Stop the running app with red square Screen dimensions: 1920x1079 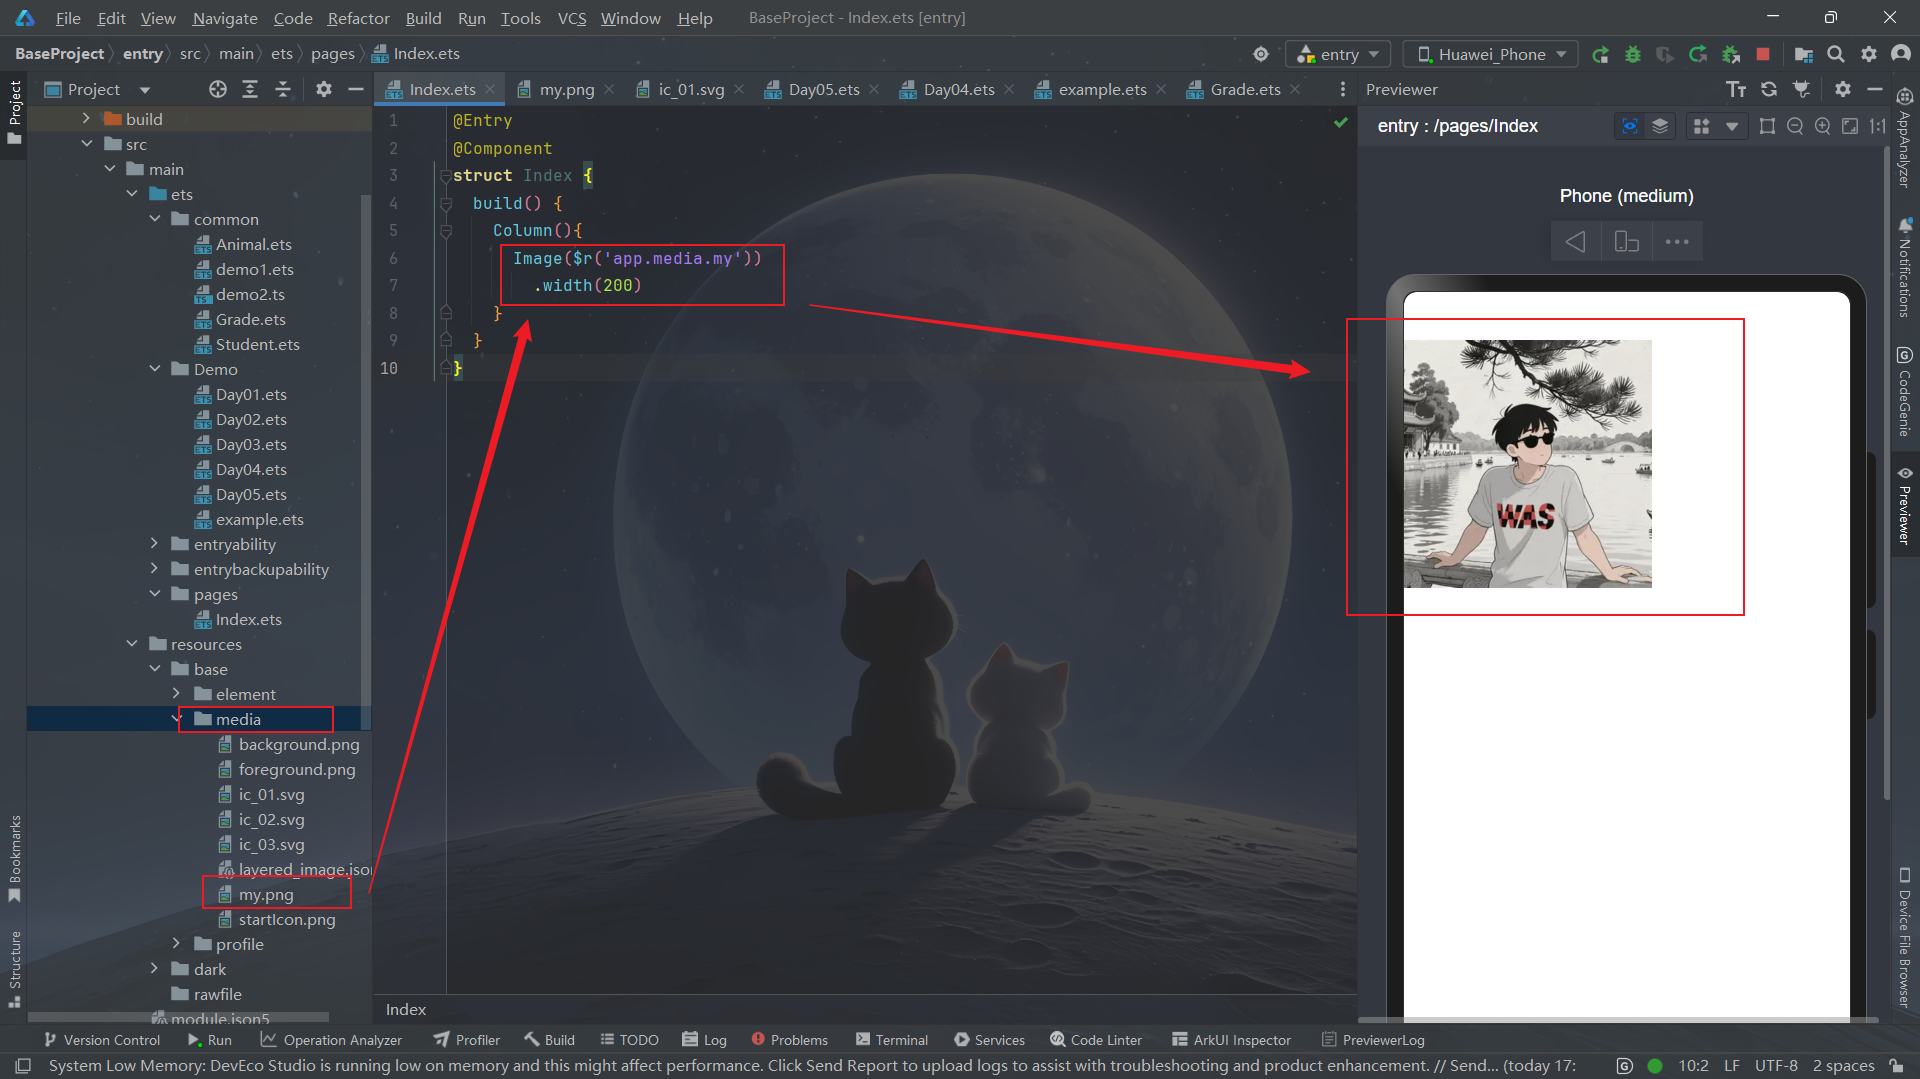tap(1763, 54)
